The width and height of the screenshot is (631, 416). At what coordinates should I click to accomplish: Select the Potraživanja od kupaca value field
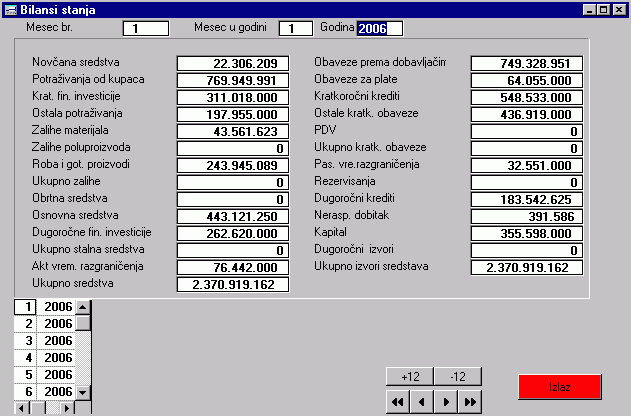coord(233,80)
